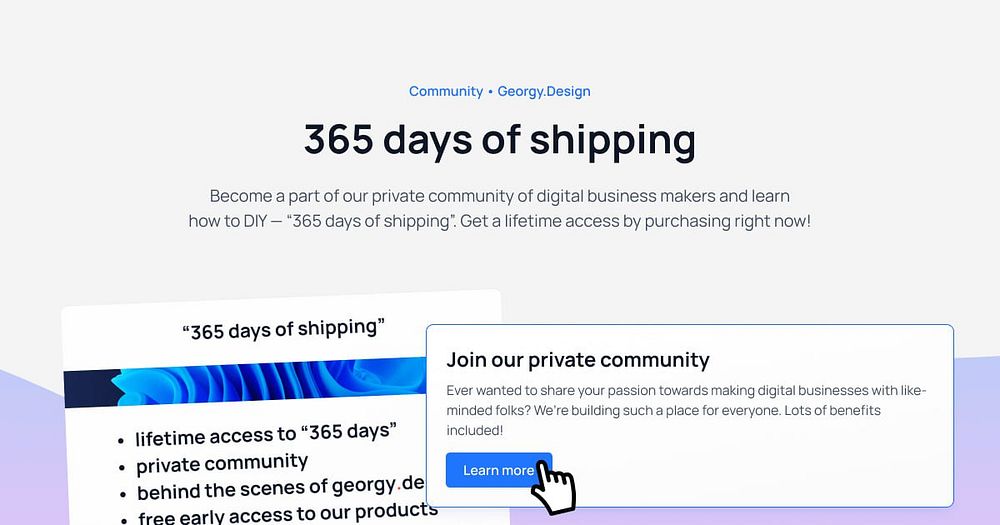1000x525 pixels.
Task: Click the dark navy left edge of the banner
Action: pos(87,388)
